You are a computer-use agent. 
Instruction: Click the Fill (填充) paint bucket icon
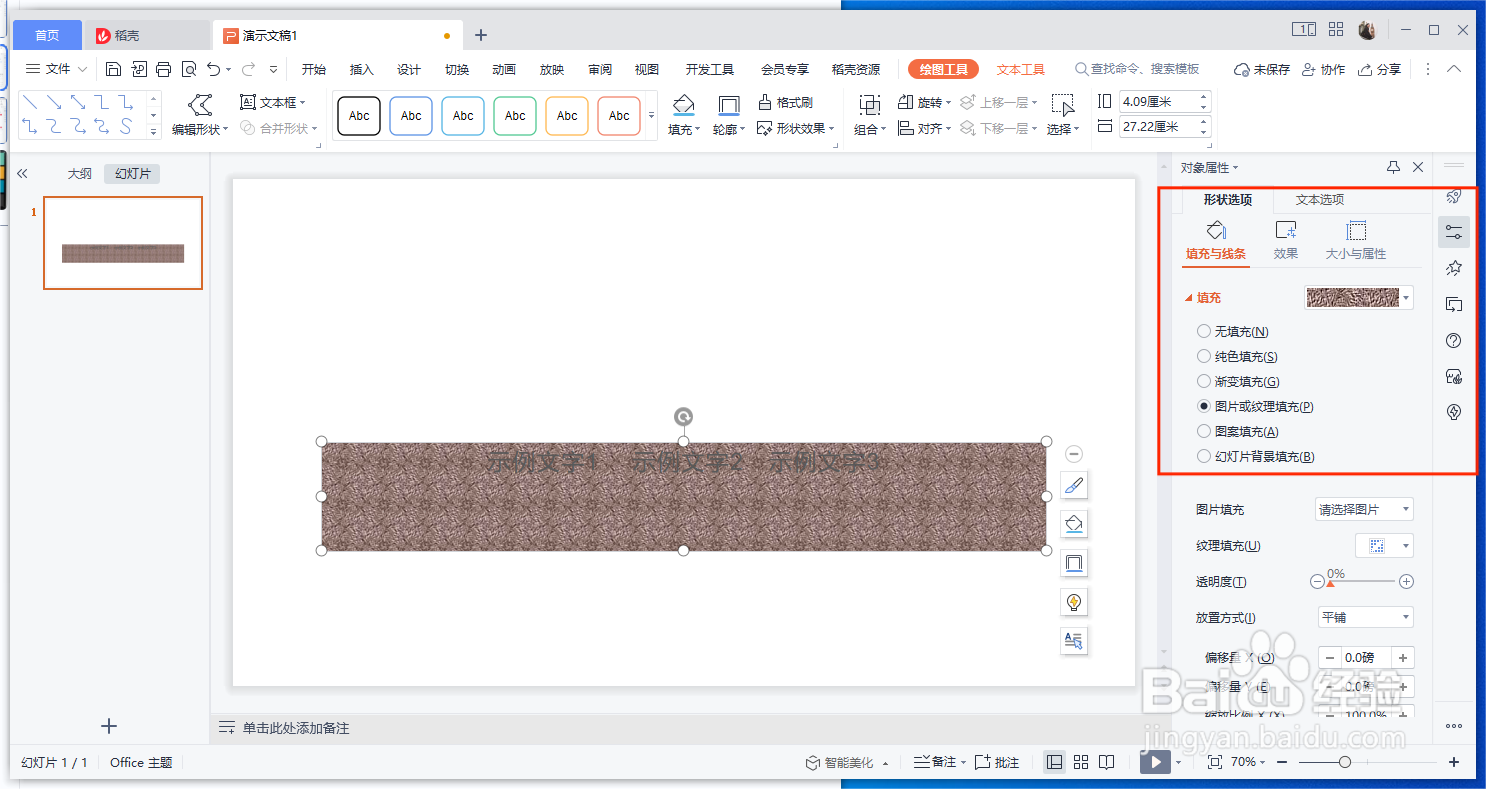point(682,105)
